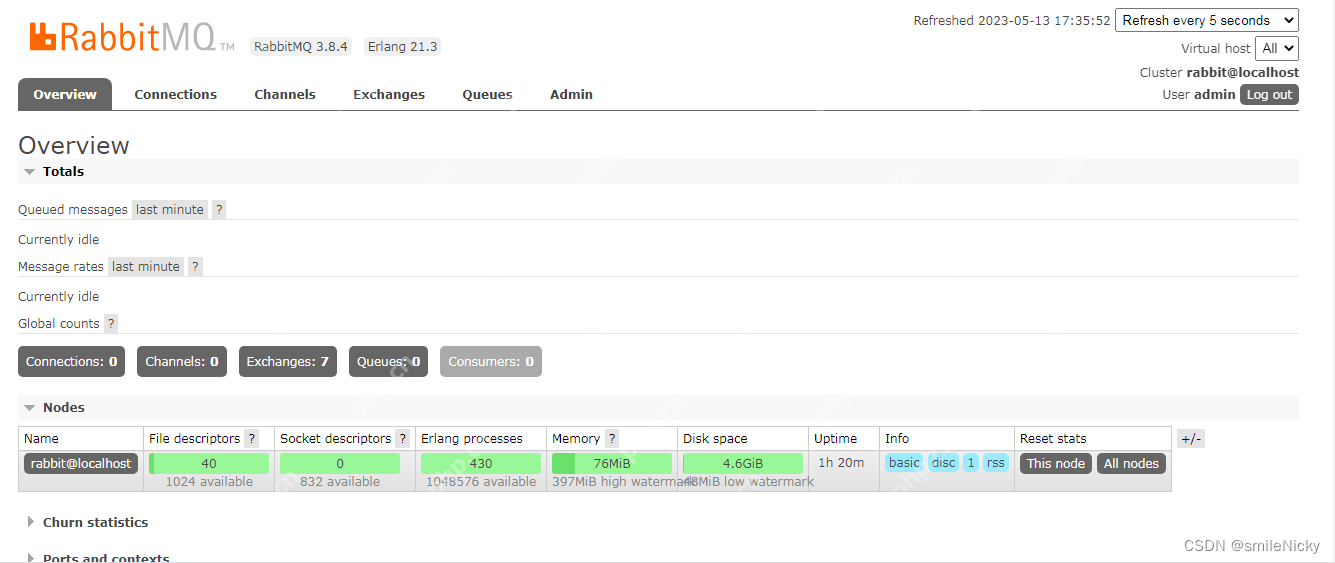The width and height of the screenshot is (1335, 563).
Task: Open the Channels: 0 count
Action: [182, 362]
